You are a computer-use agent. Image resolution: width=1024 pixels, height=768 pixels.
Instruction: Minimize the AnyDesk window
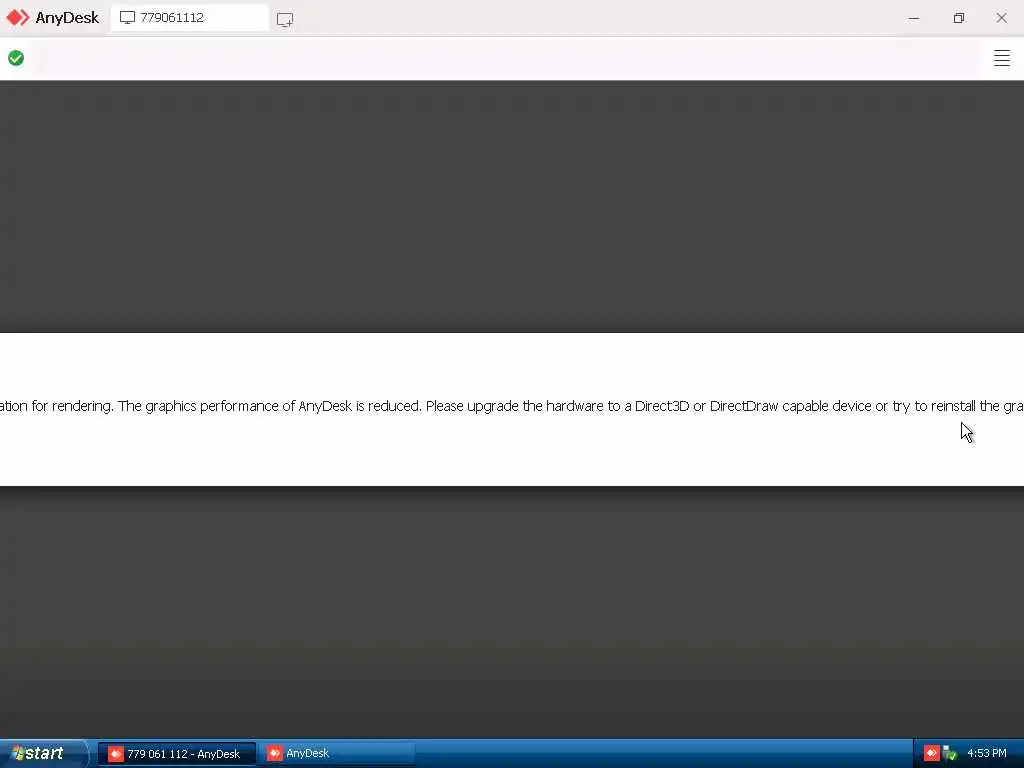pos(914,18)
